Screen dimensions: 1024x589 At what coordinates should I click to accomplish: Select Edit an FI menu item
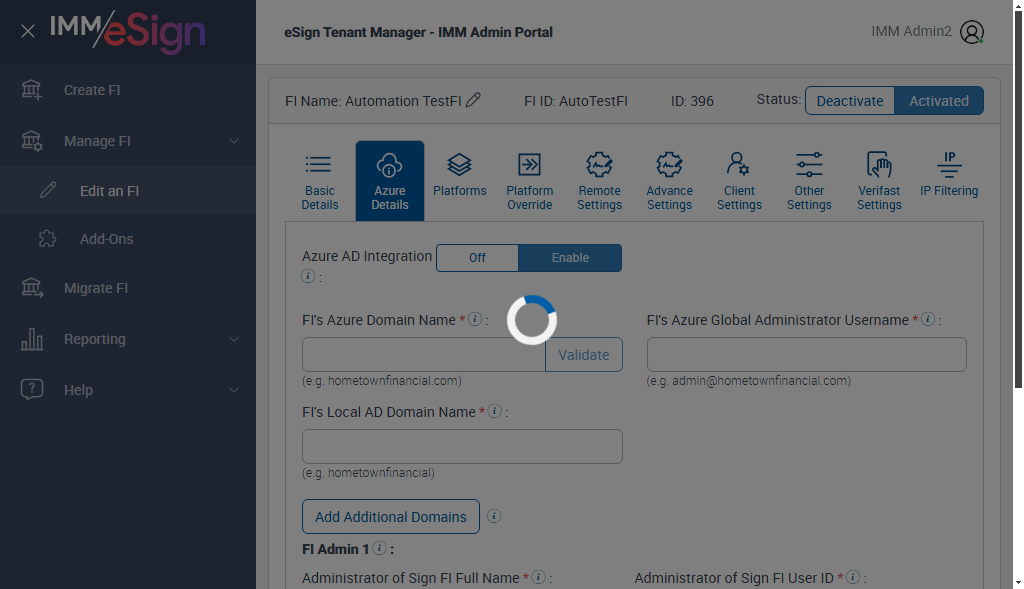128,191
